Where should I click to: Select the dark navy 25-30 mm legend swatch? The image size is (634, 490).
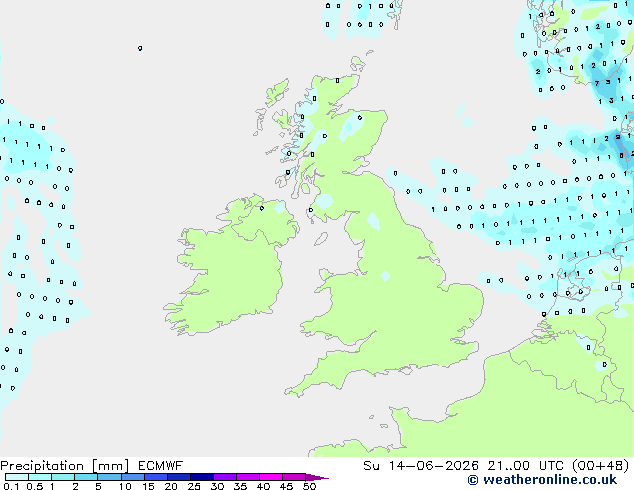tap(202, 477)
